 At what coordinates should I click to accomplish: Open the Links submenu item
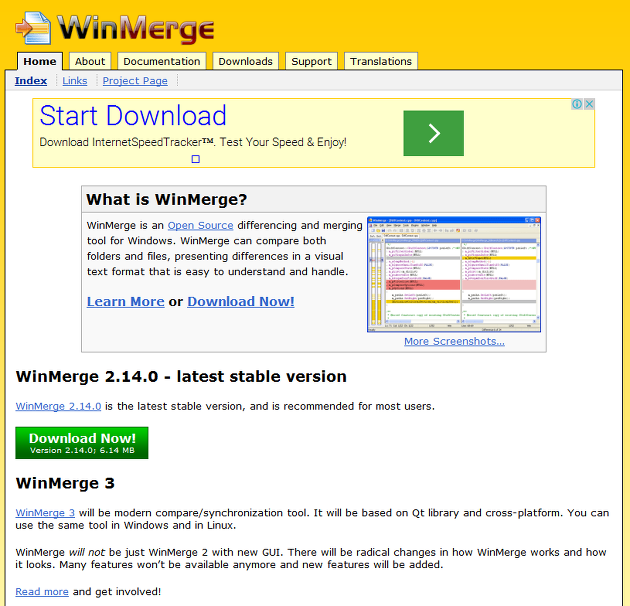click(75, 81)
